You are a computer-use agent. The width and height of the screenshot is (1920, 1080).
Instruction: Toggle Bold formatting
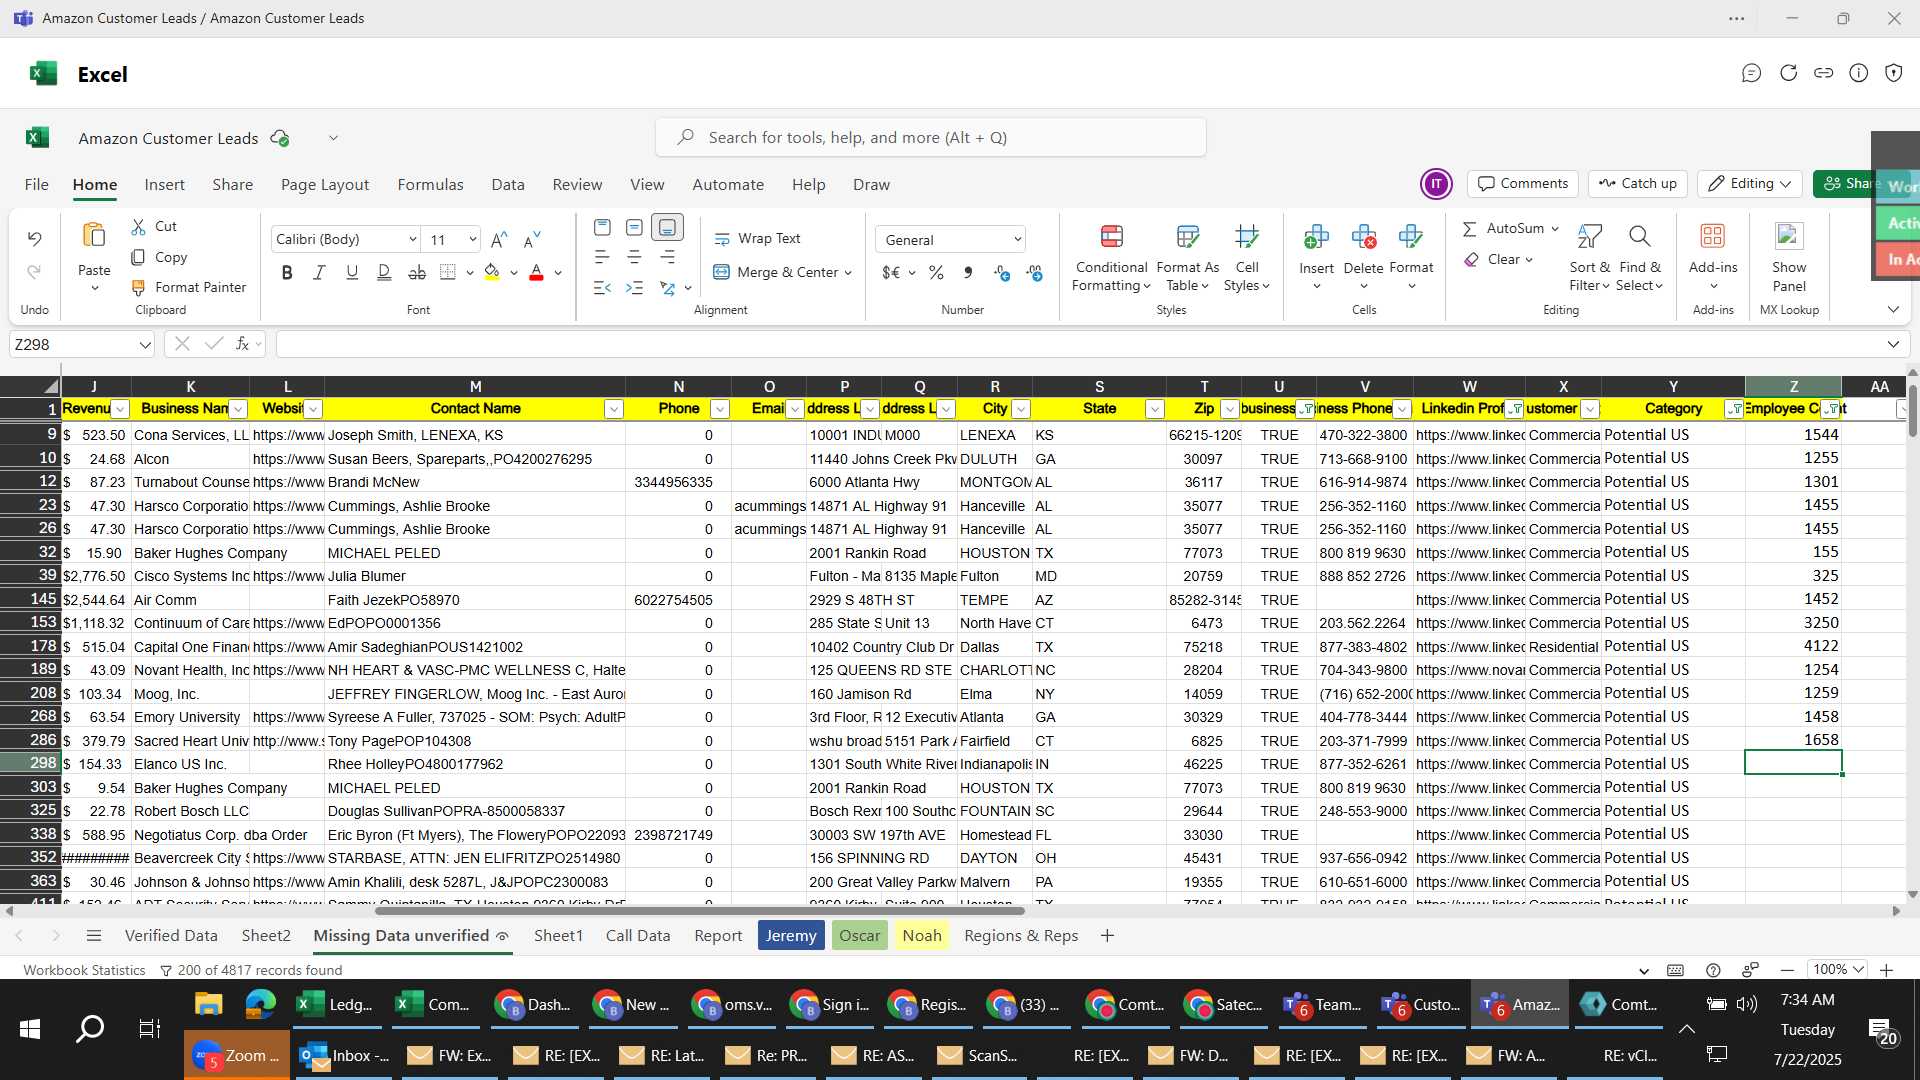[x=287, y=272]
